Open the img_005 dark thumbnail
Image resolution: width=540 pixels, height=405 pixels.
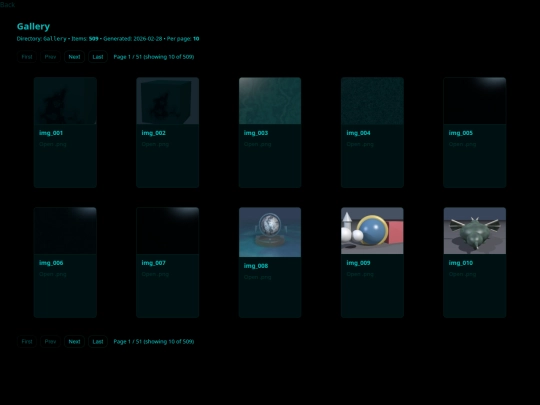click(x=475, y=101)
